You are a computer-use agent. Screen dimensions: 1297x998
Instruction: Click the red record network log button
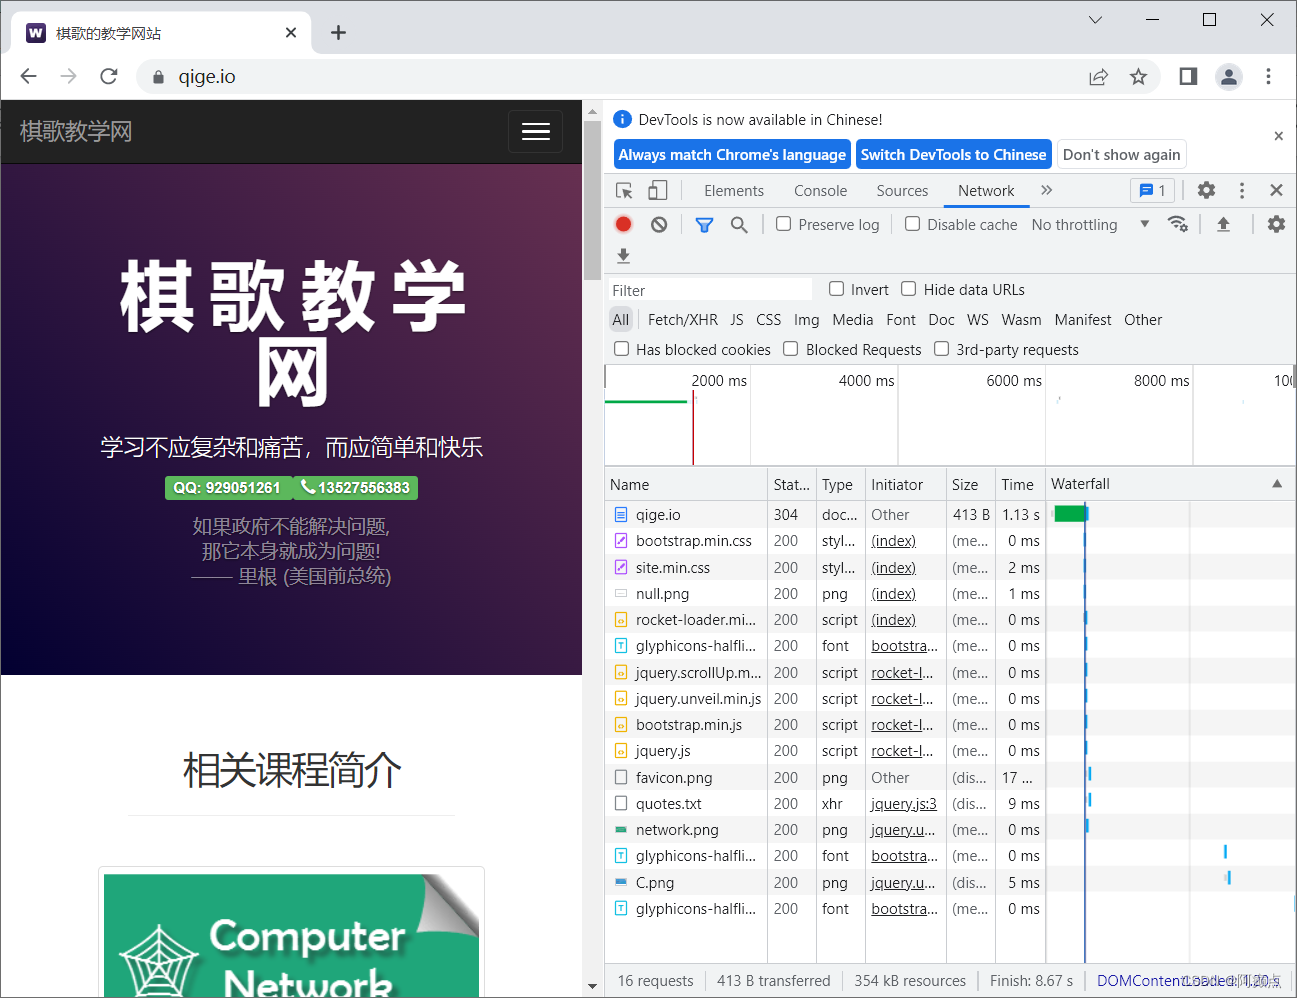[623, 224]
